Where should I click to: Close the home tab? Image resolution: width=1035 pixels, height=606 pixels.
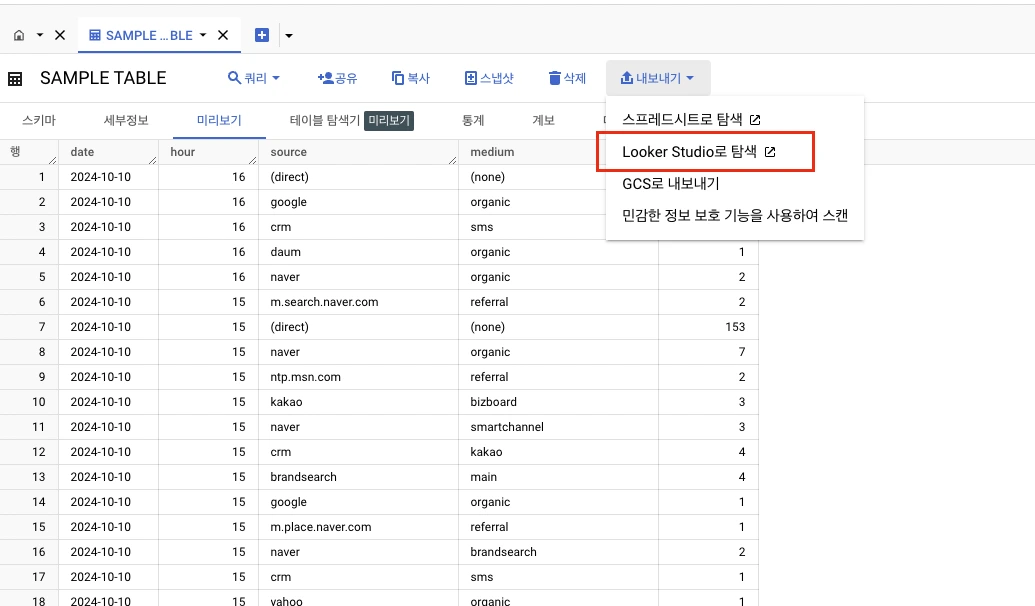tap(60, 36)
